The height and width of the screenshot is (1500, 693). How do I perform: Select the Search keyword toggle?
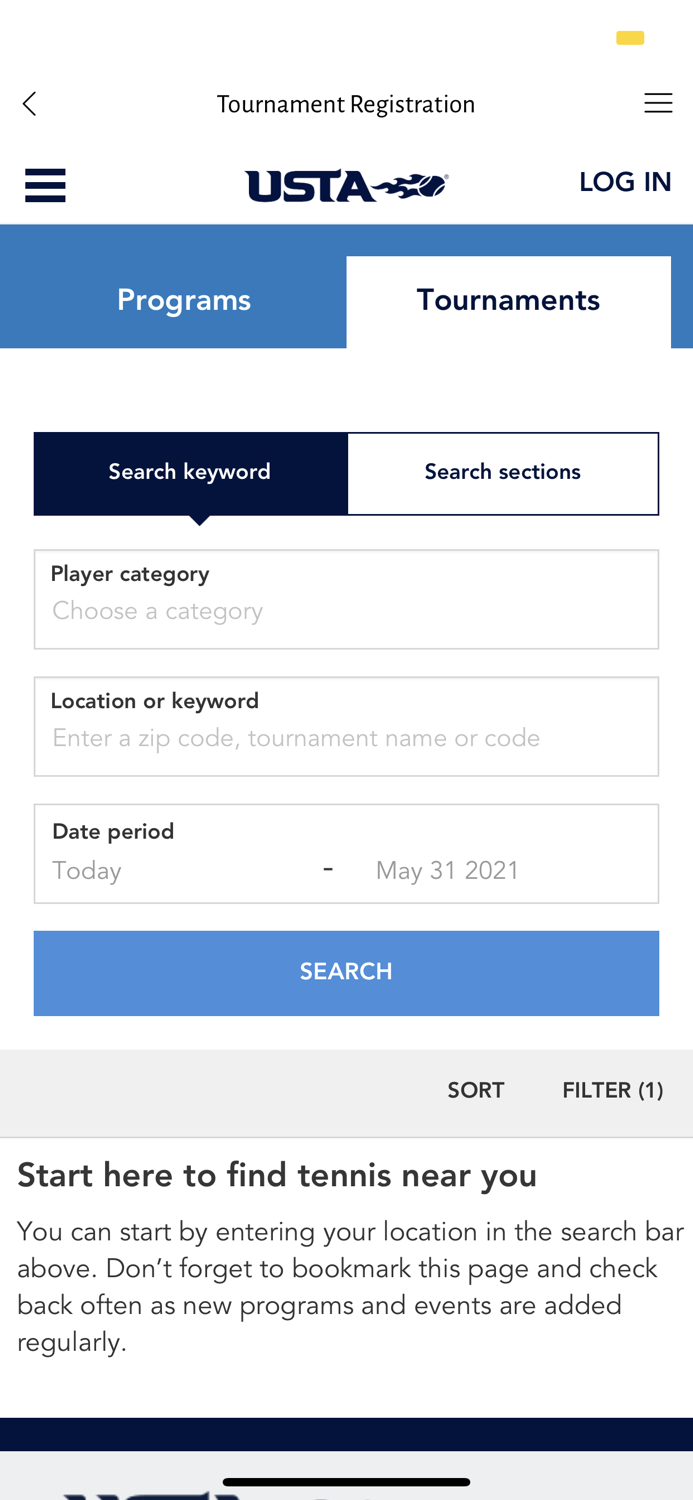190,473
